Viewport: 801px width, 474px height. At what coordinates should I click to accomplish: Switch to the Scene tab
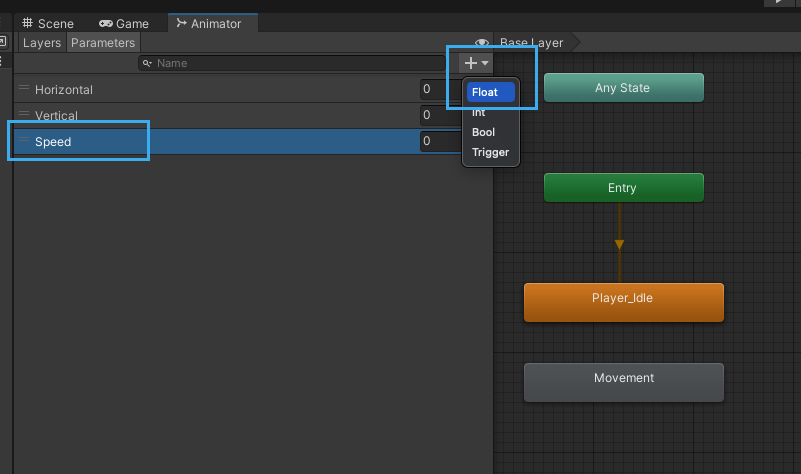[47, 23]
